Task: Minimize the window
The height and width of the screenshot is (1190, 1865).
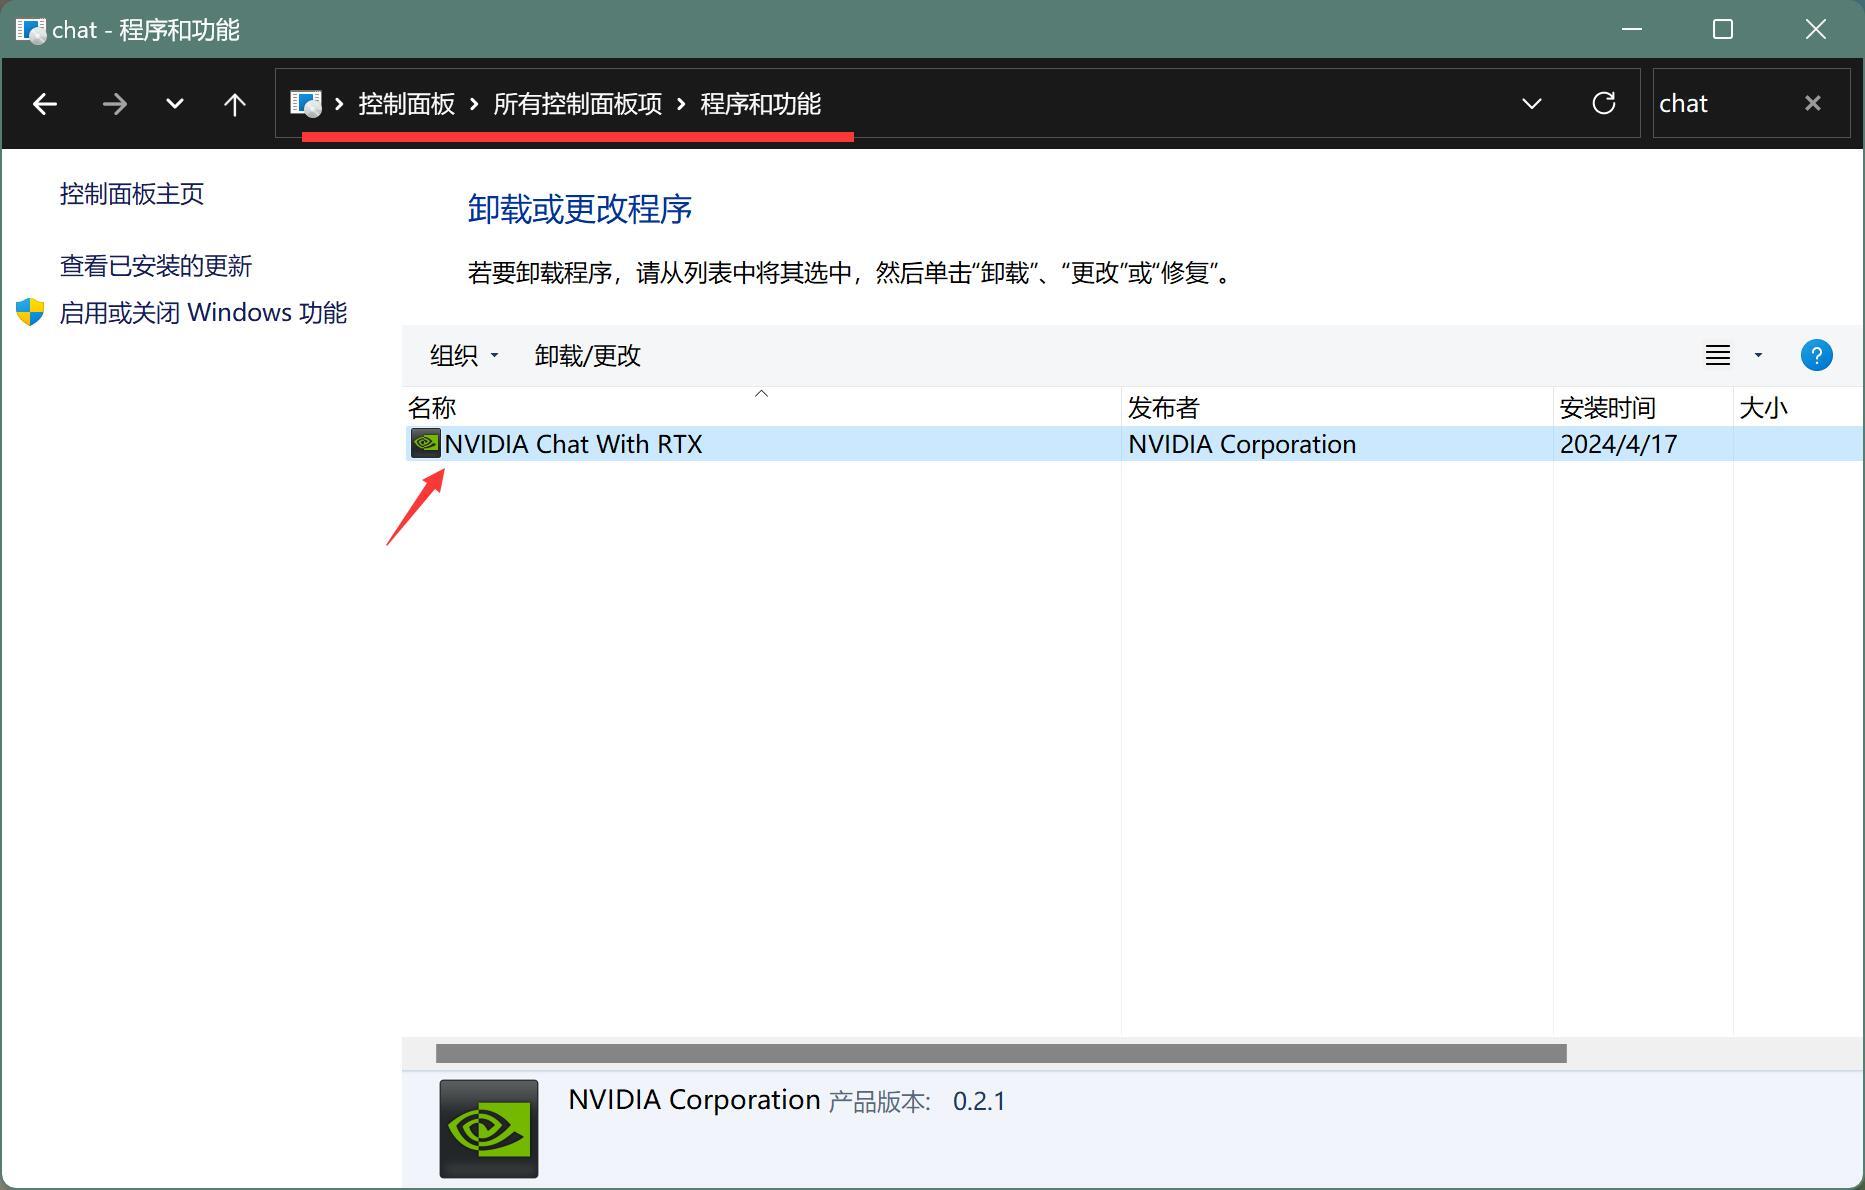Action: click(1632, 29)
